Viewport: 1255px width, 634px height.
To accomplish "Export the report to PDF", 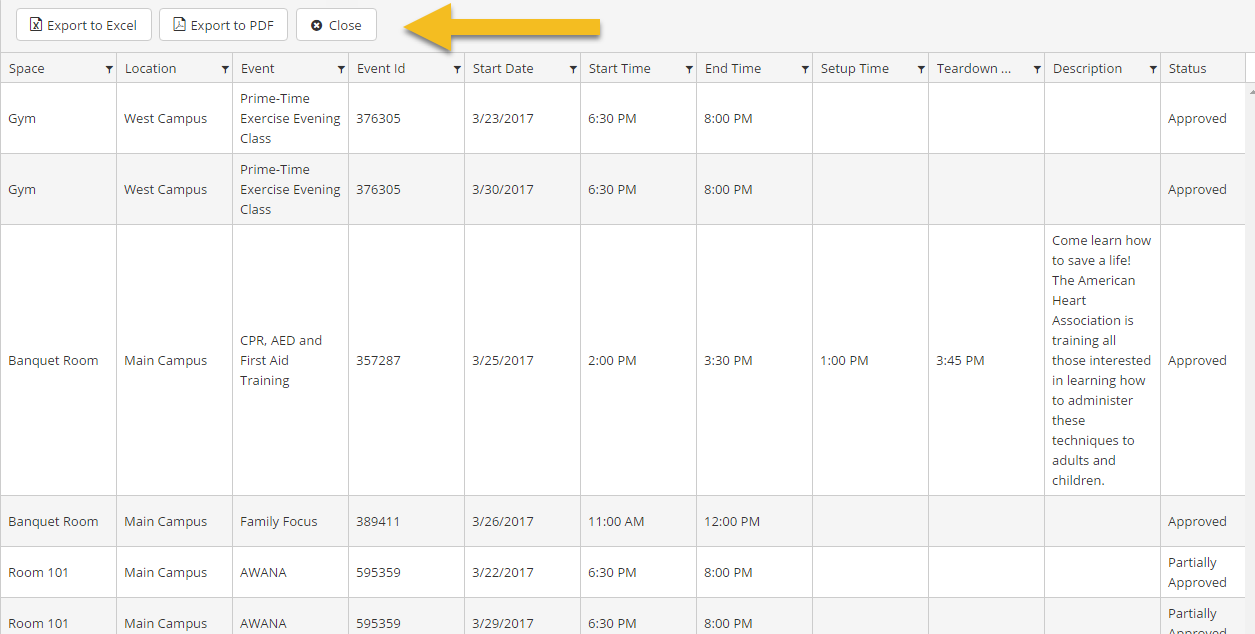I will [223, 25].
